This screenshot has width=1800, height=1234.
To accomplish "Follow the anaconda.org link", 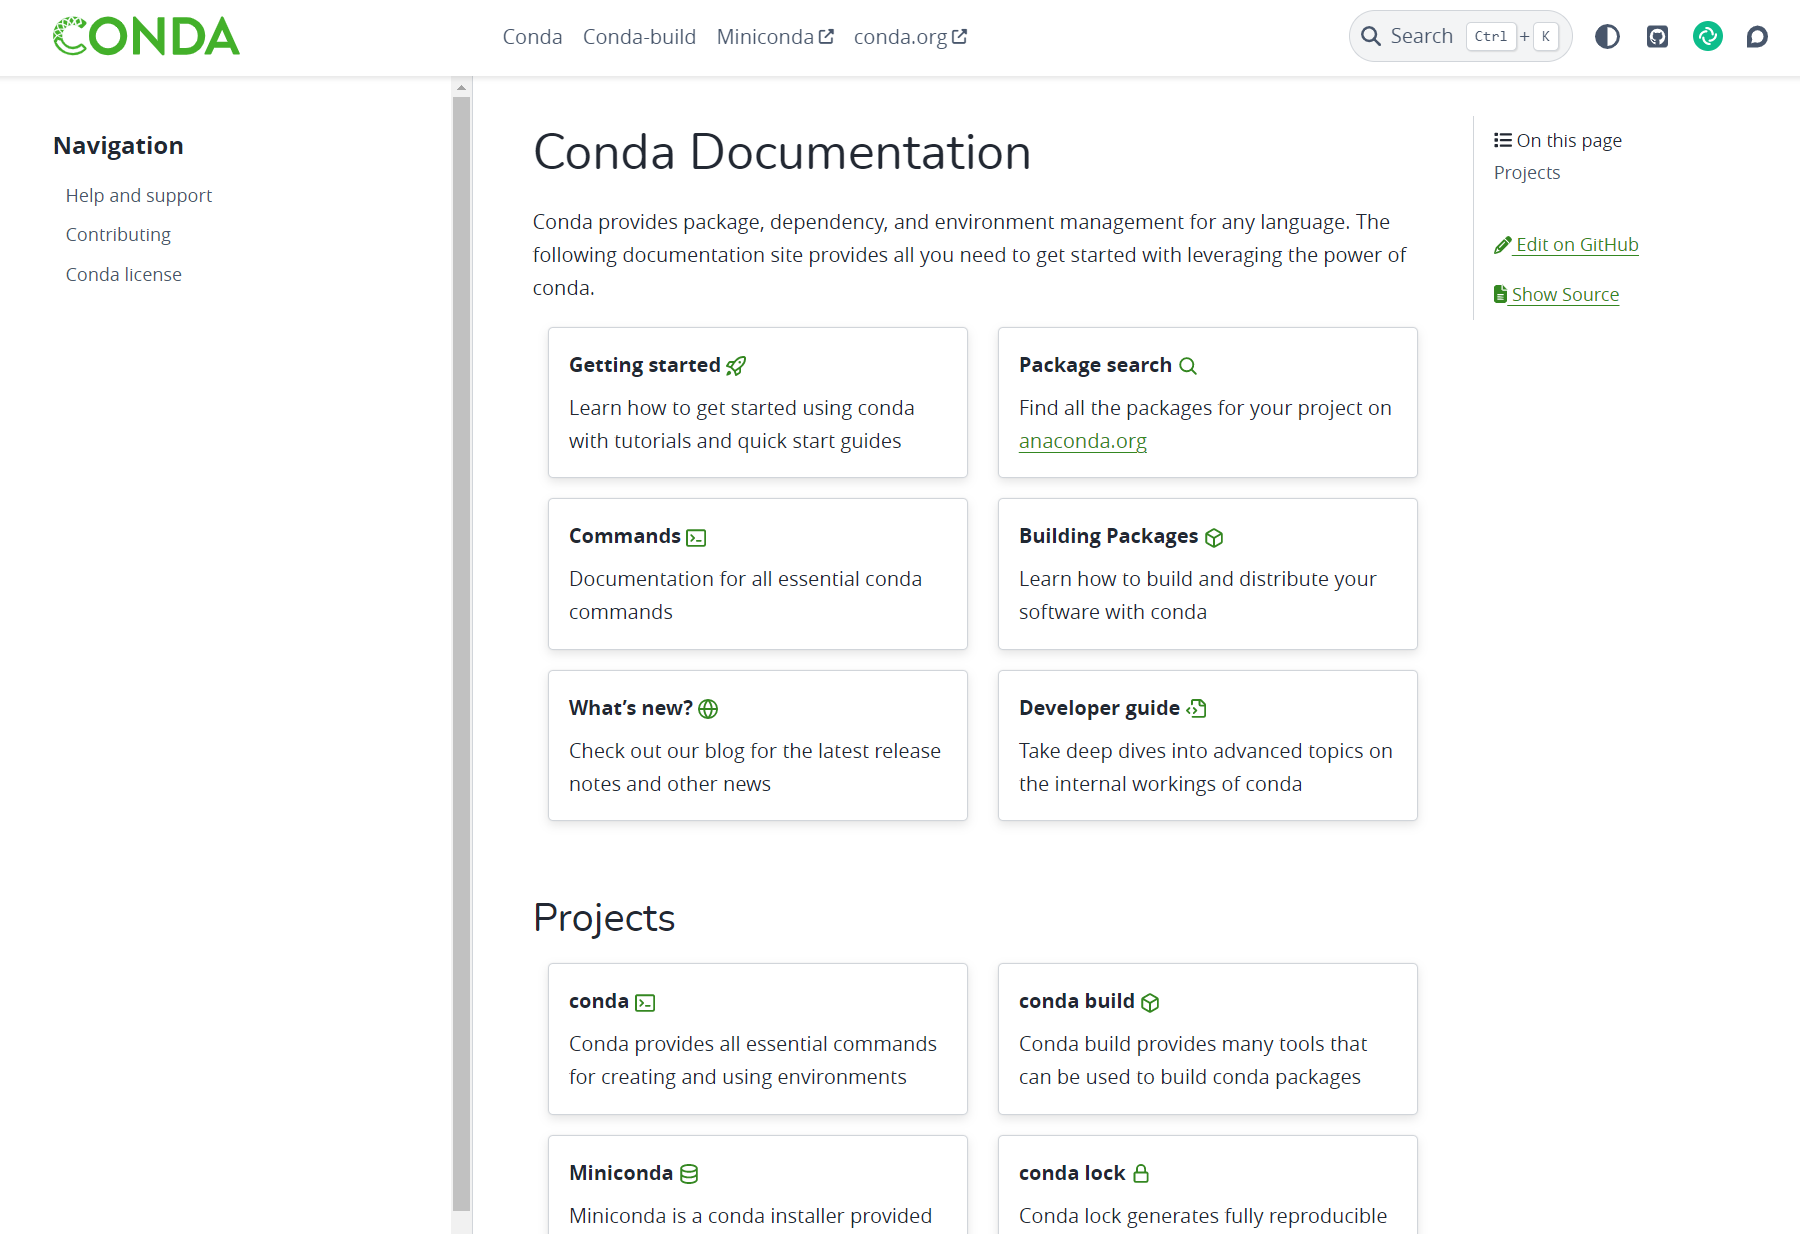I will [x=1082, y=441].
